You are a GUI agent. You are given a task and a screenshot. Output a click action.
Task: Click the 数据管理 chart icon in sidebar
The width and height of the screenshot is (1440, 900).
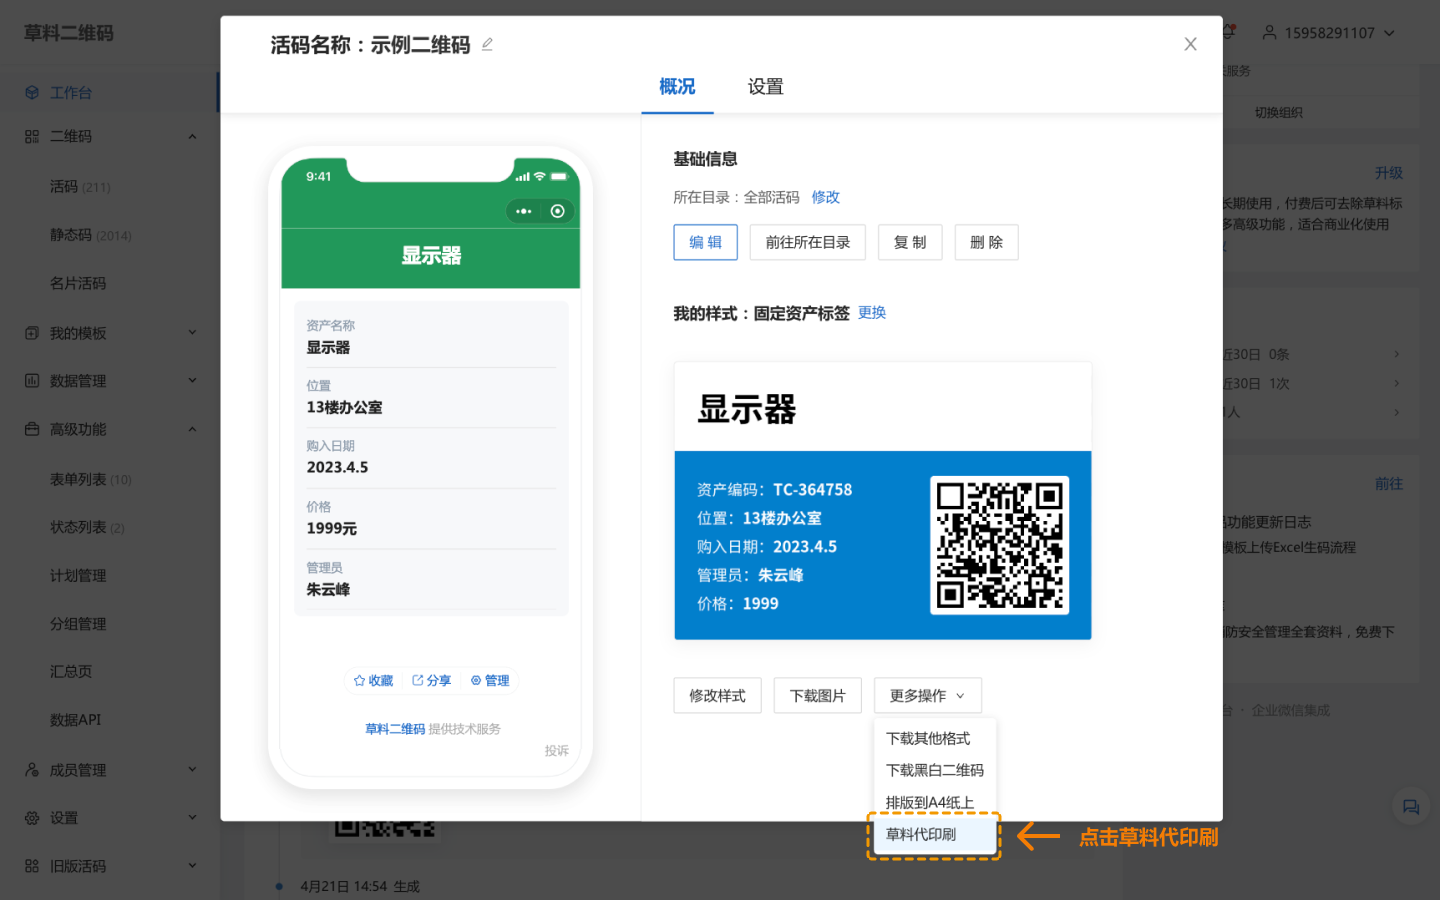pos(32,381)
